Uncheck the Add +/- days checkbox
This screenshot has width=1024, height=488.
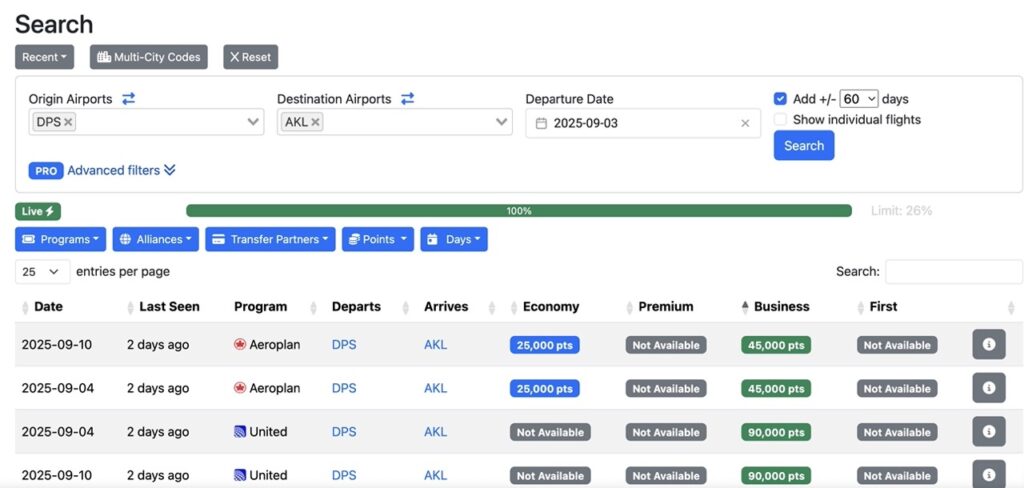[x=780, y=99]
